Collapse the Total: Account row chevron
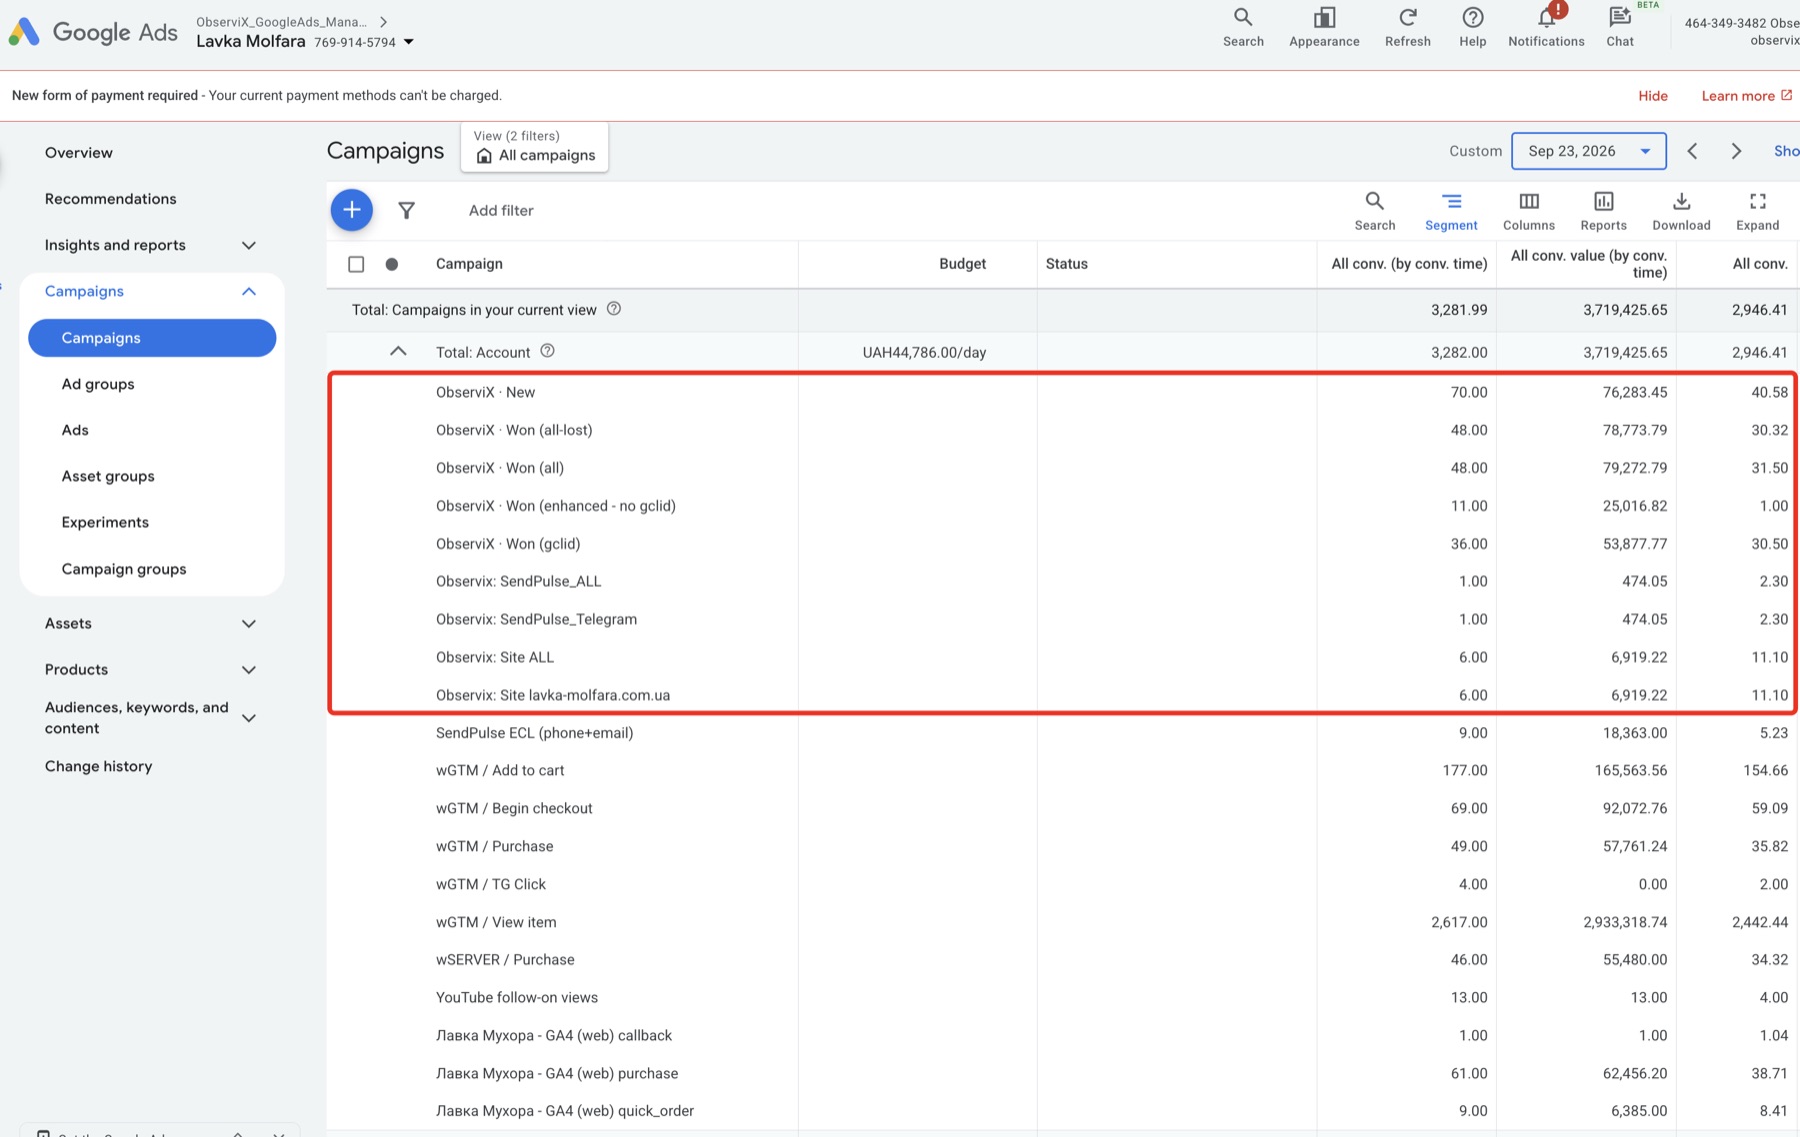Screen dimensions: 1800x1137 pos(398,351)
